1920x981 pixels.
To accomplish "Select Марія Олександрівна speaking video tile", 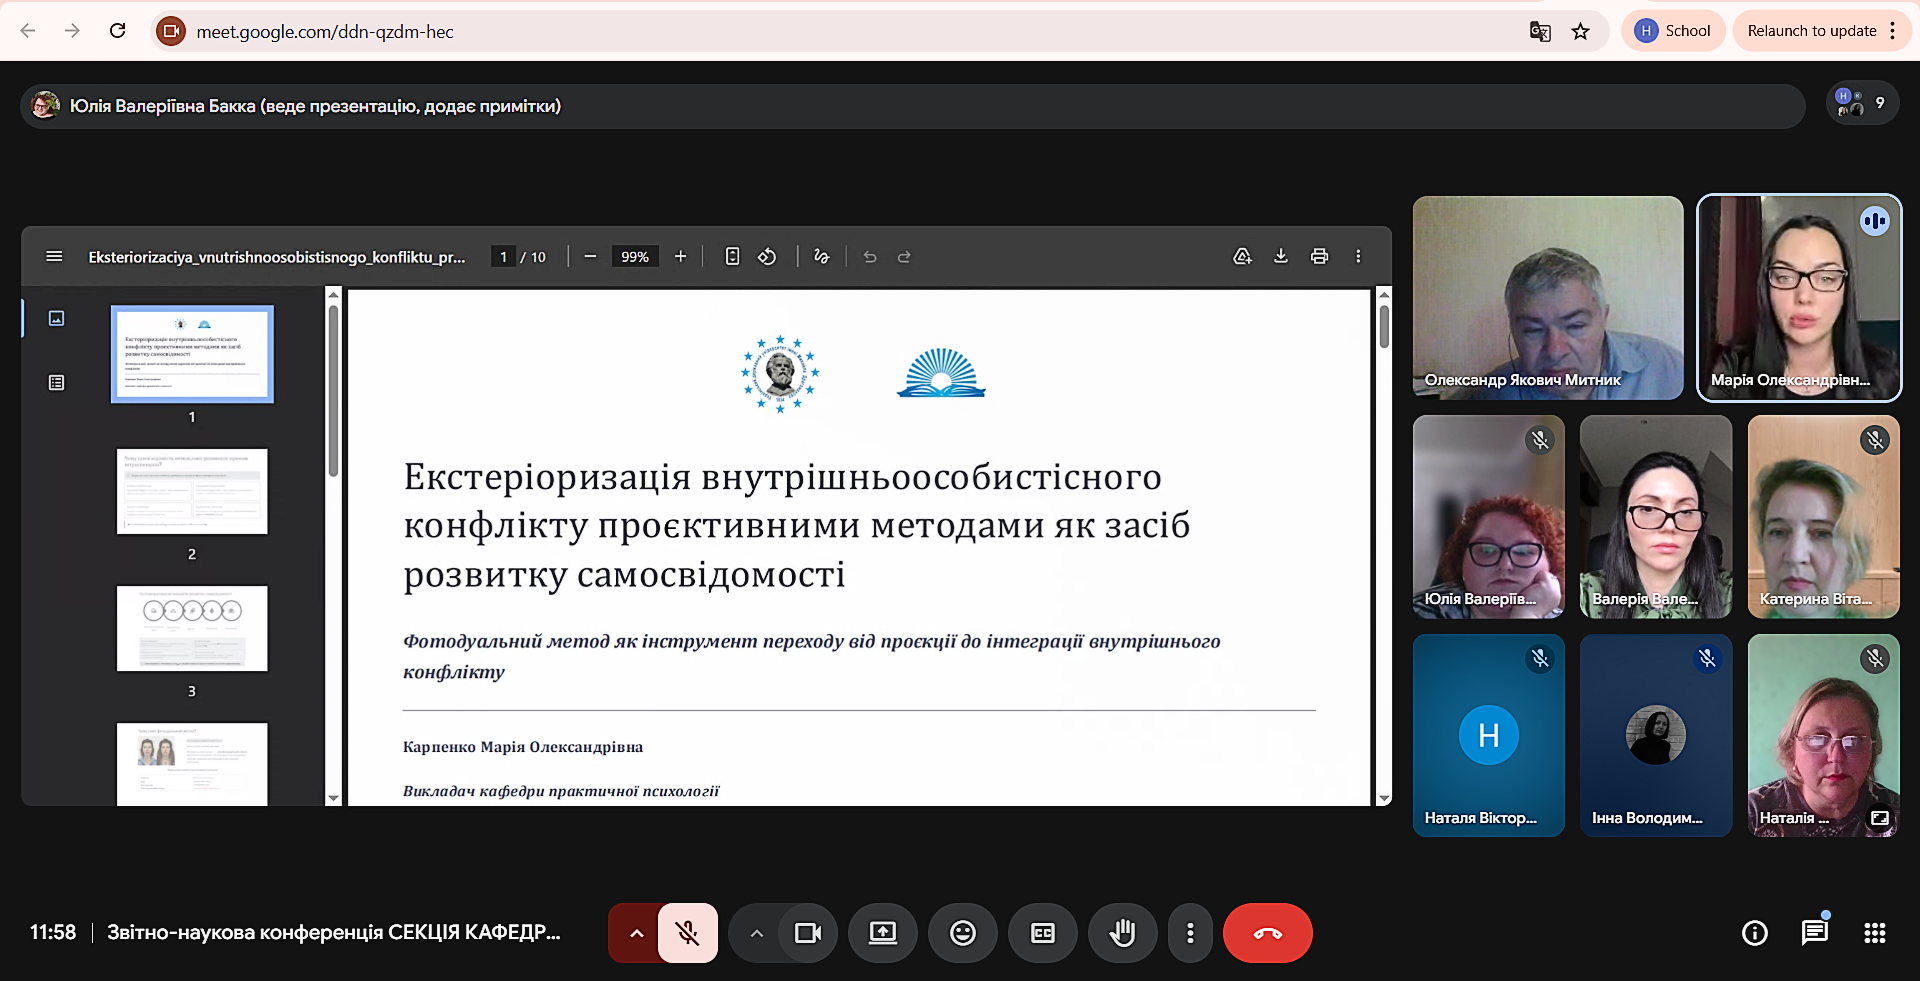I will point(1799,298).
